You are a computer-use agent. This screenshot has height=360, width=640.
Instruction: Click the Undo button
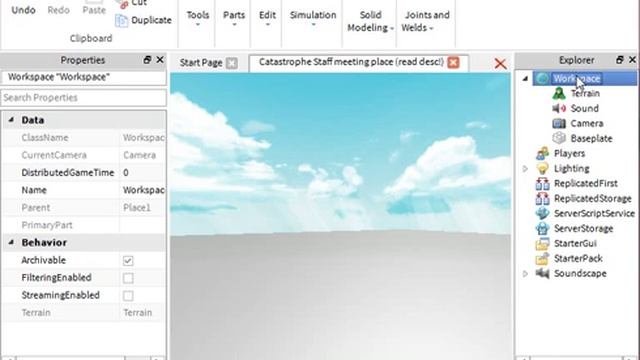coord(23,10)
